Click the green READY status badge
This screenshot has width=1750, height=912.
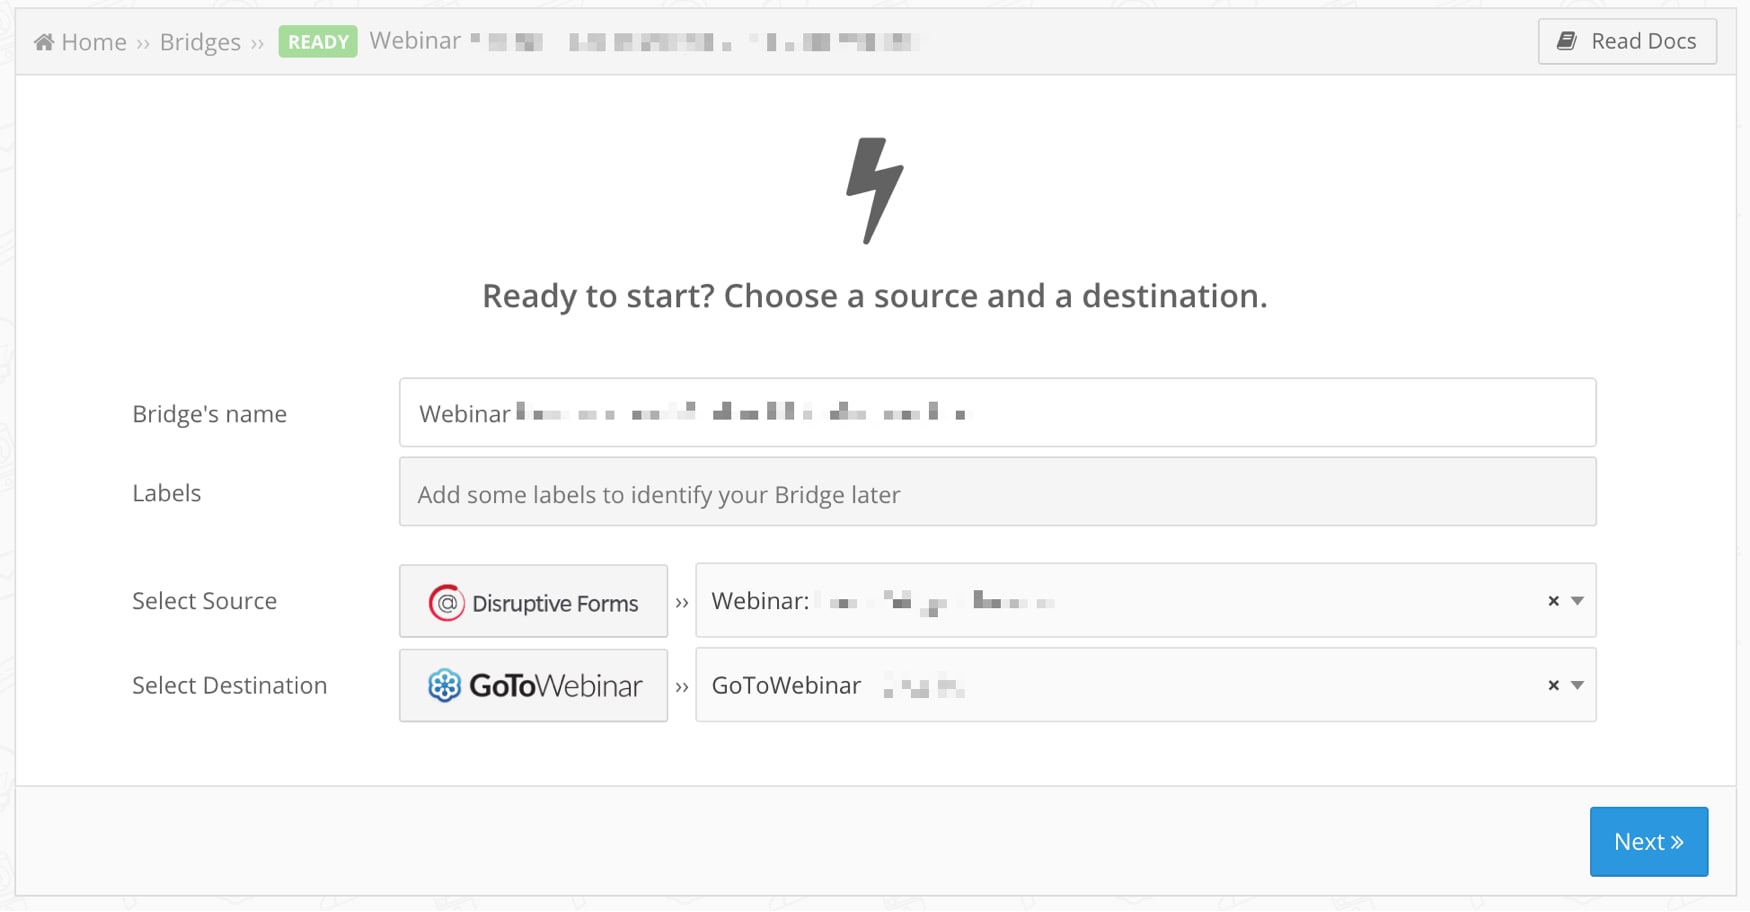click(x=318, y=42)
